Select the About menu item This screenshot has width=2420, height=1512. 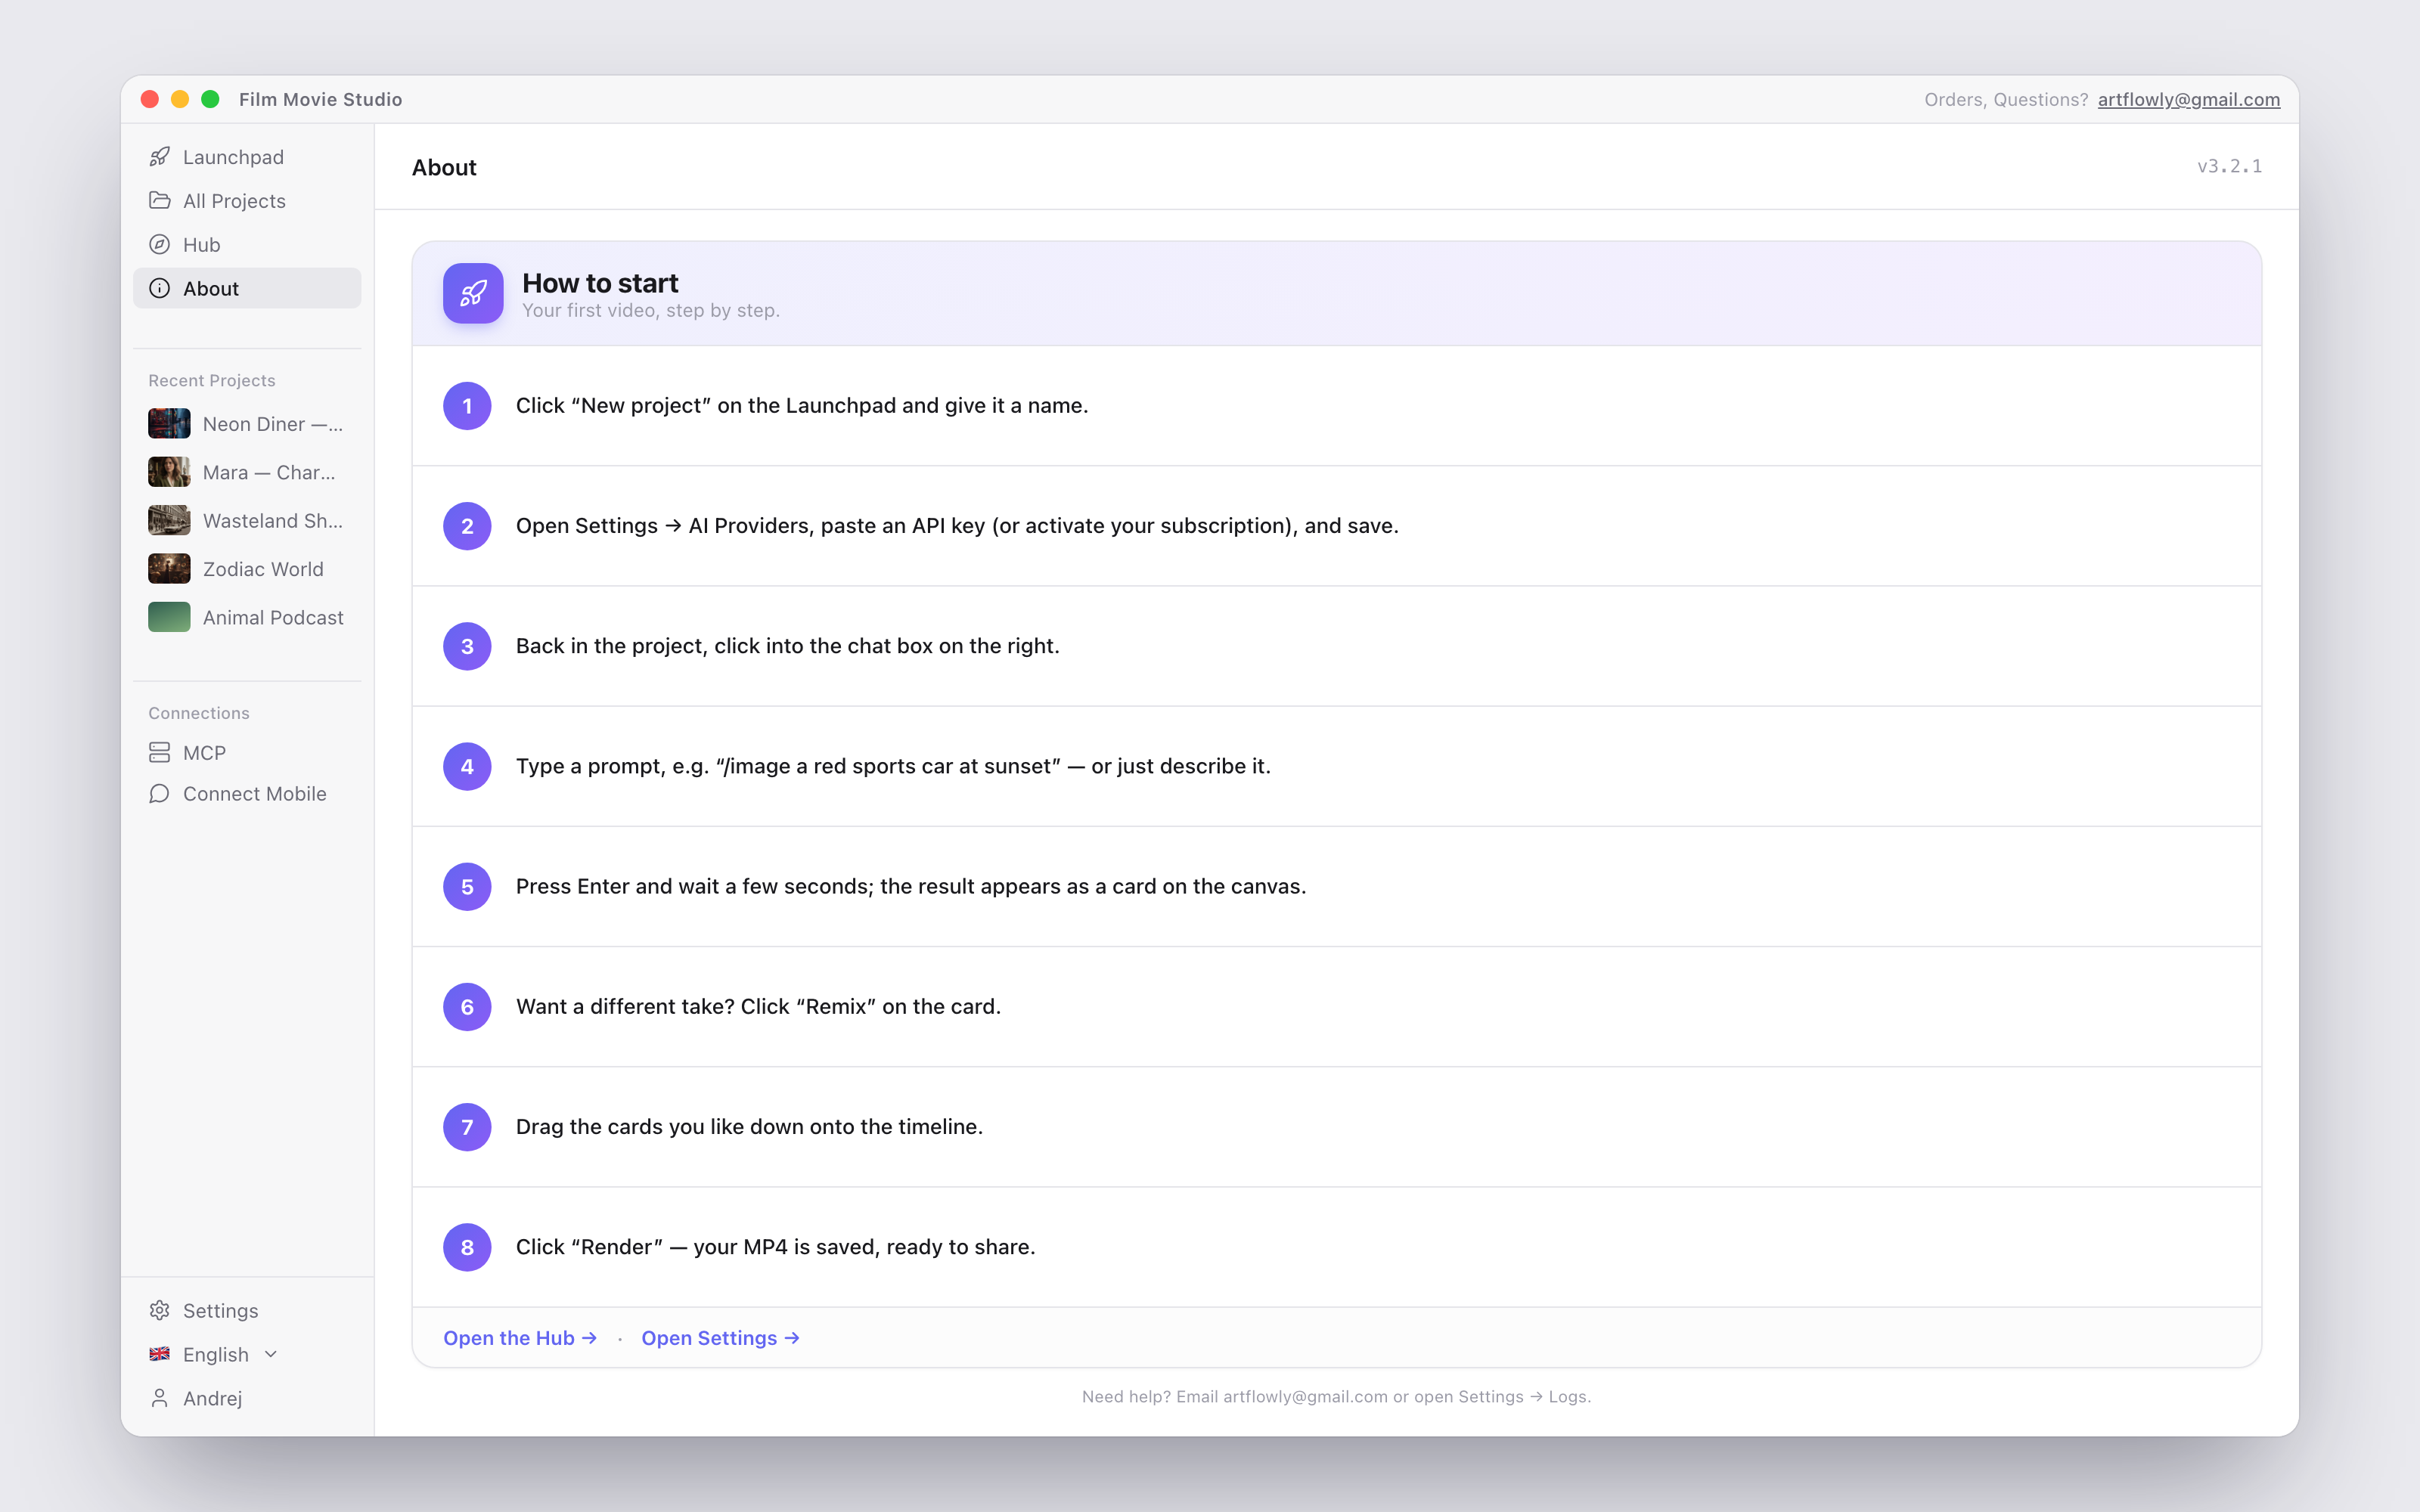click(247, 289)
